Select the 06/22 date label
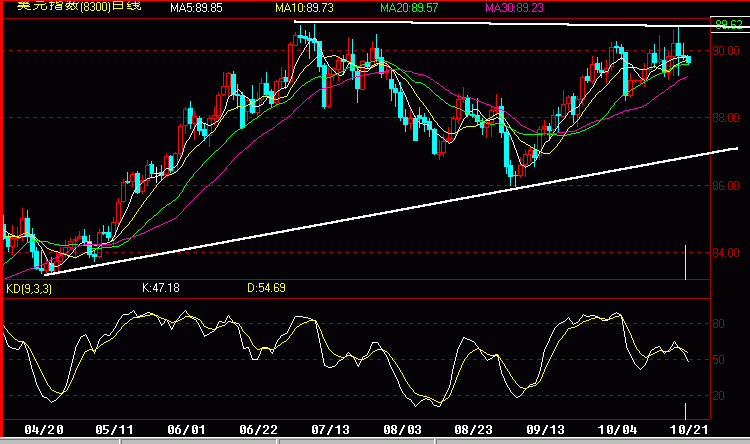 point(258,430)
